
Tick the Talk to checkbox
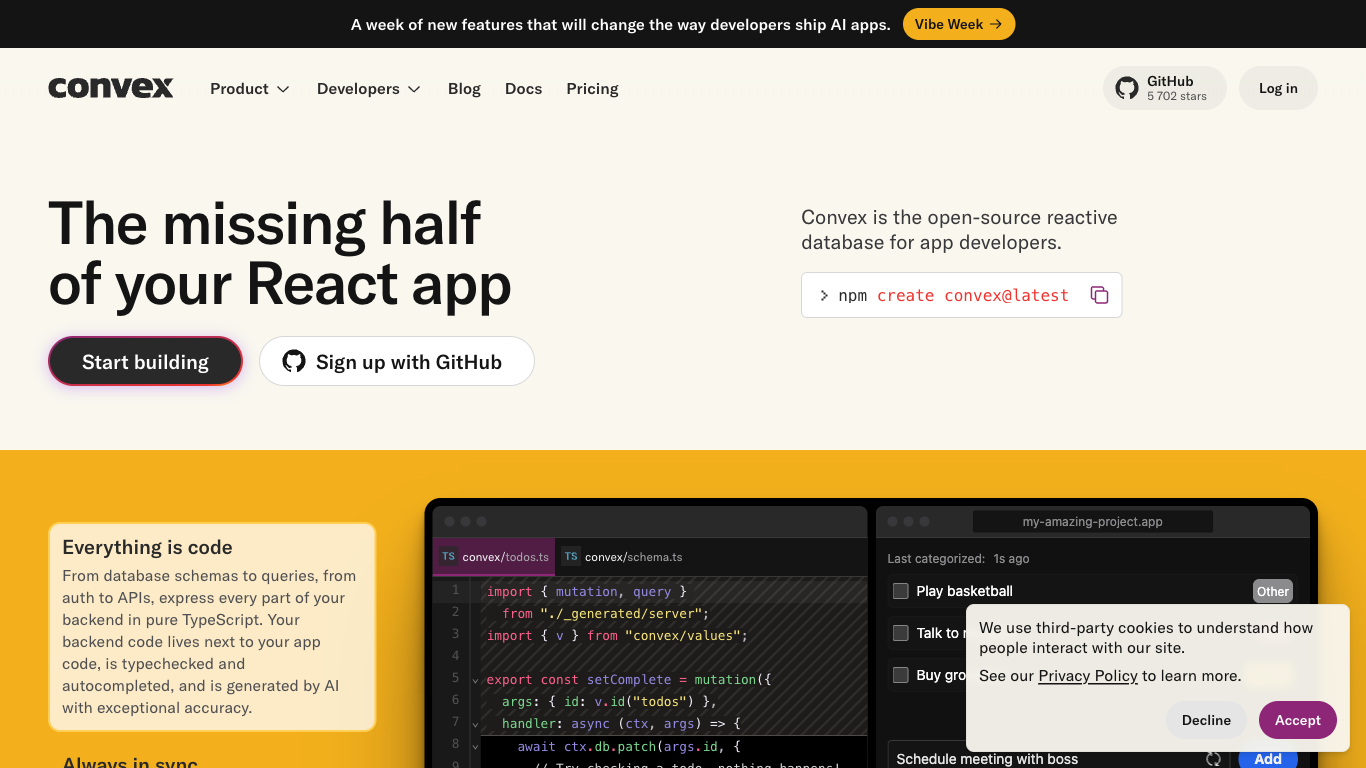point(901,633)
